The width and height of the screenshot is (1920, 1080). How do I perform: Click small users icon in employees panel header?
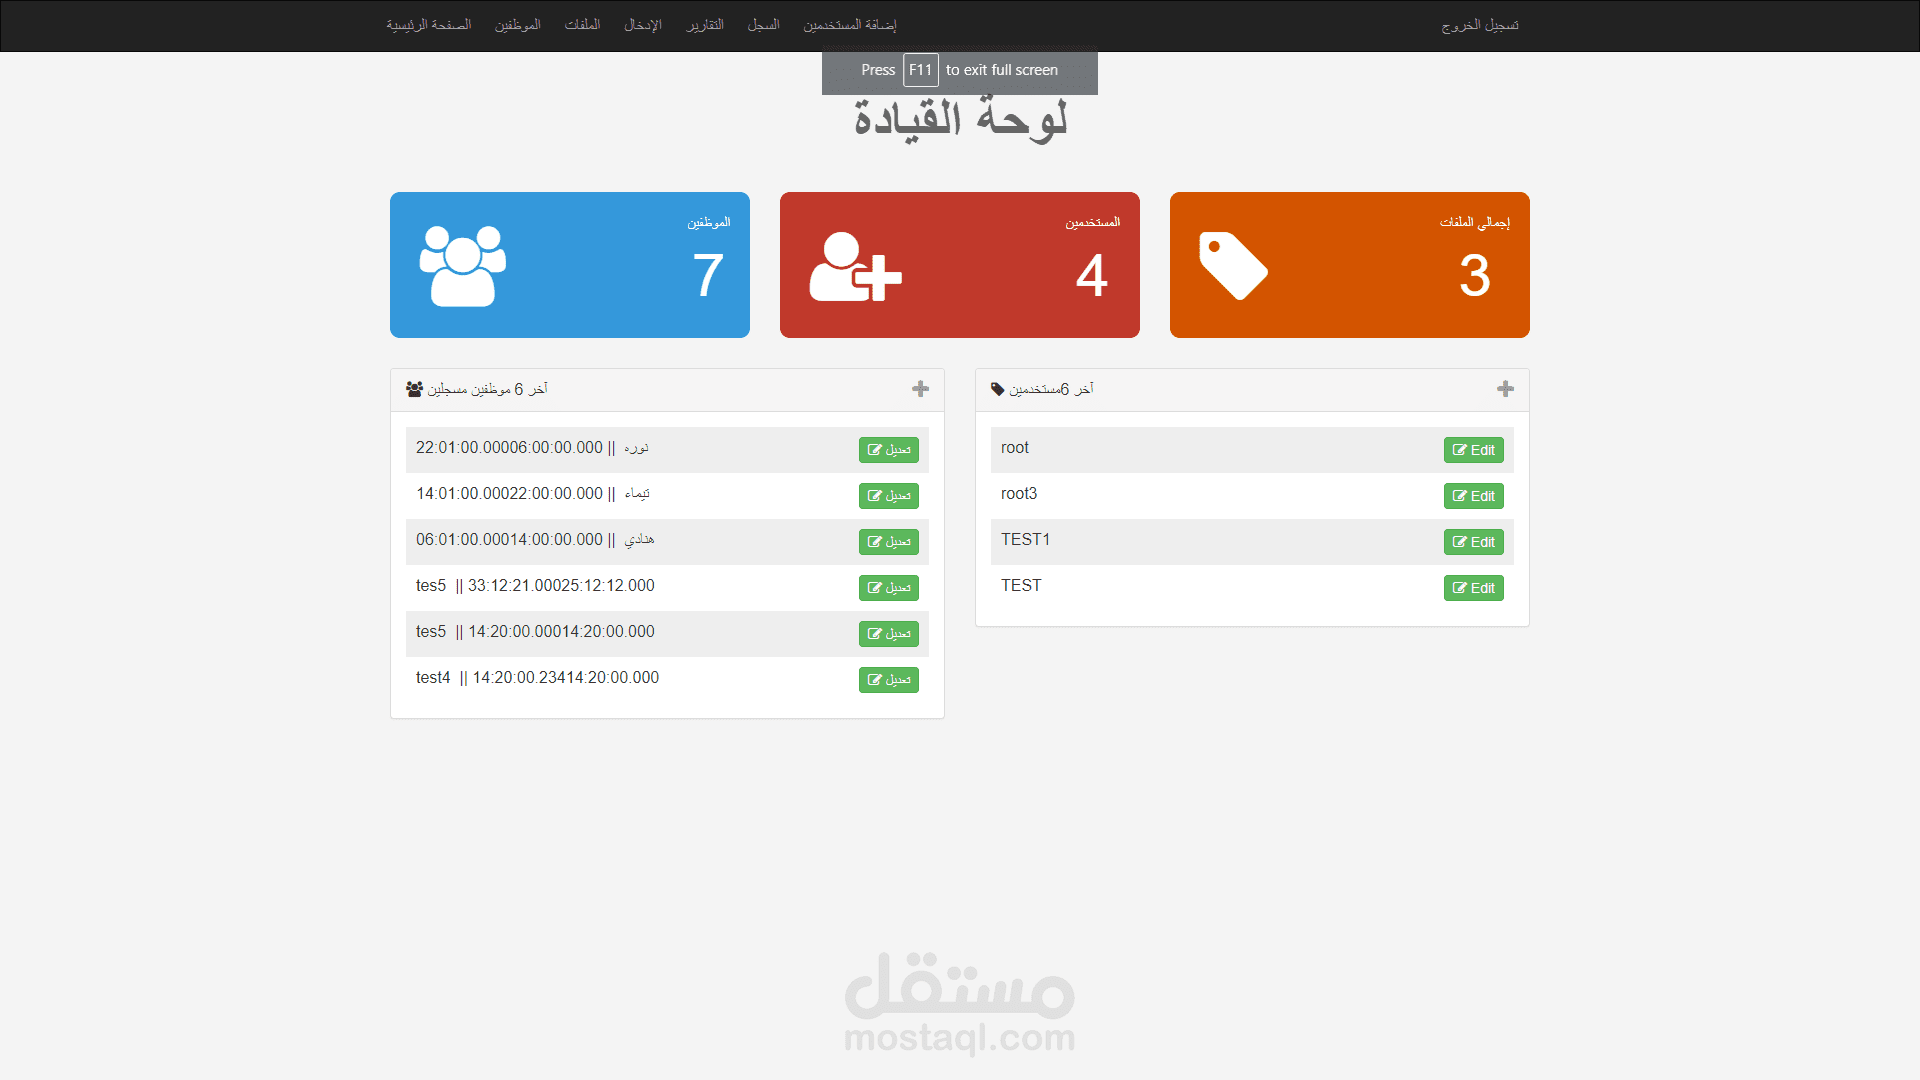pos(414,389)
